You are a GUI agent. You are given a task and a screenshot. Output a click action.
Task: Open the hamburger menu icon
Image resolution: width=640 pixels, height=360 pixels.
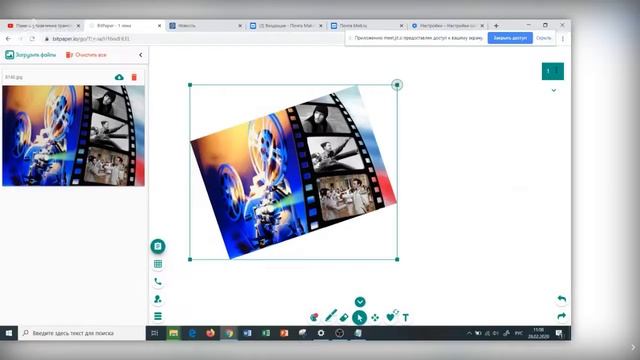coord(158,316)
